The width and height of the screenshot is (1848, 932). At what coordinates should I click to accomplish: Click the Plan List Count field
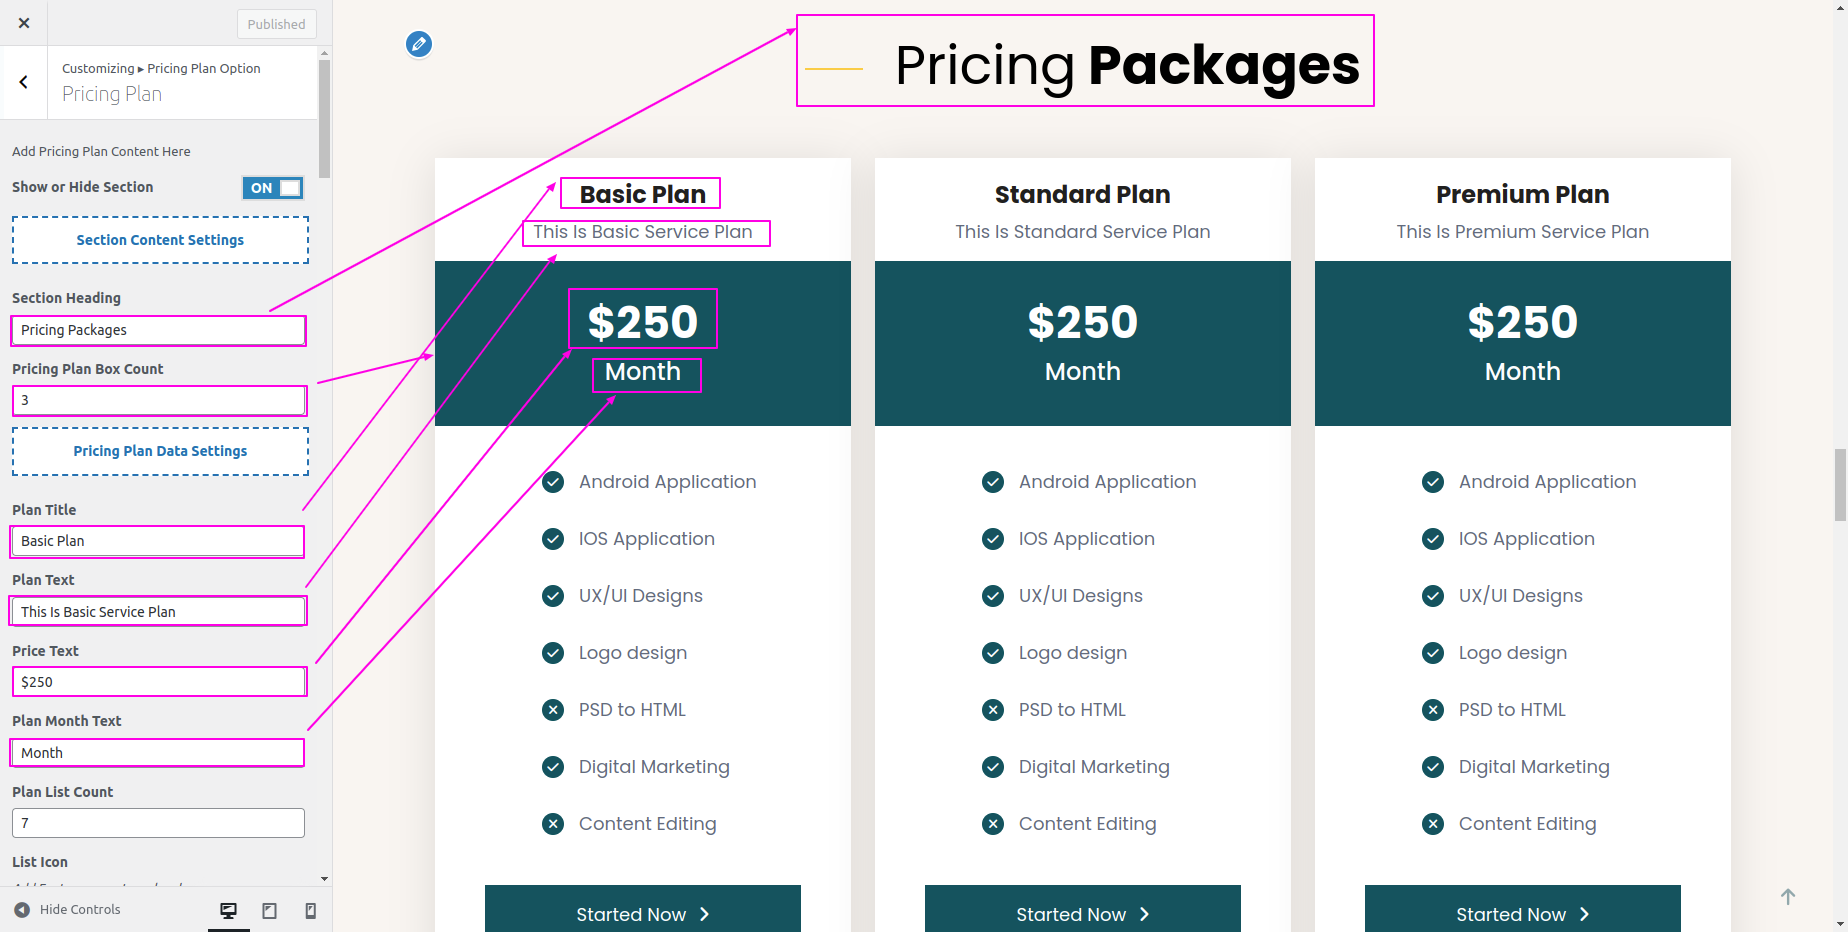click(x=158, y=823)
